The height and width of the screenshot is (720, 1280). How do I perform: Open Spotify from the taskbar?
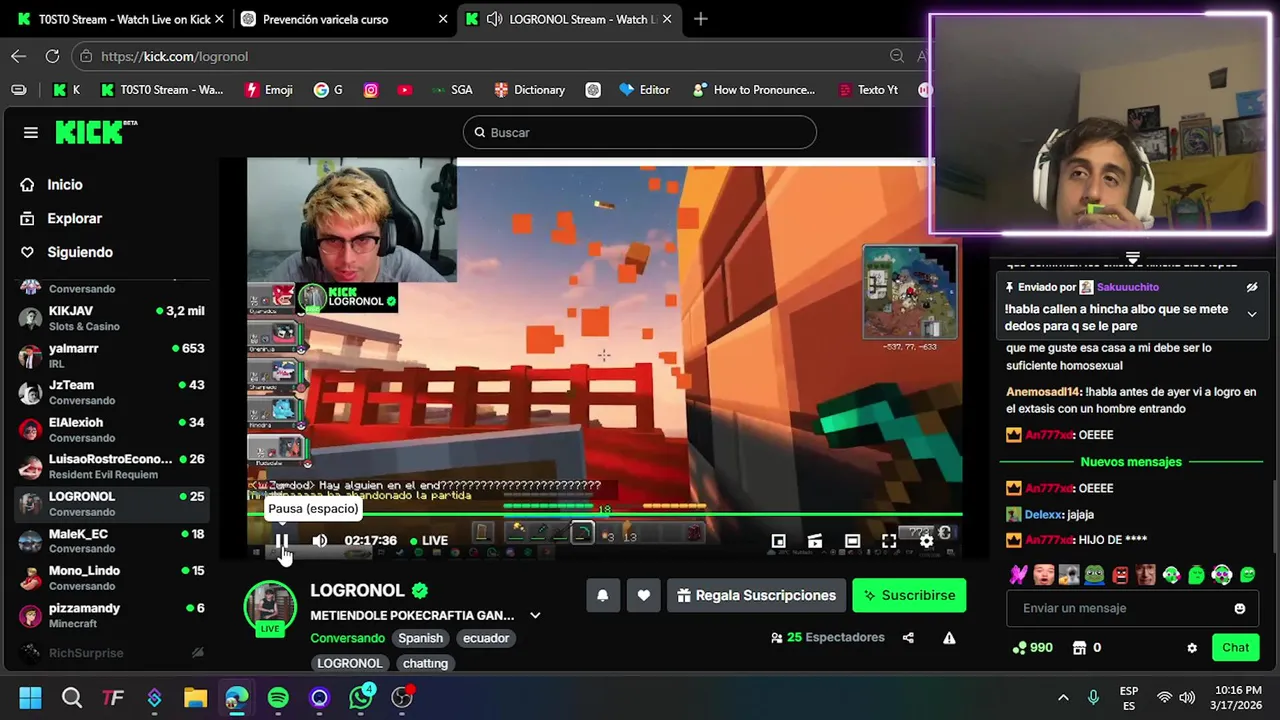tap(278, 697)
